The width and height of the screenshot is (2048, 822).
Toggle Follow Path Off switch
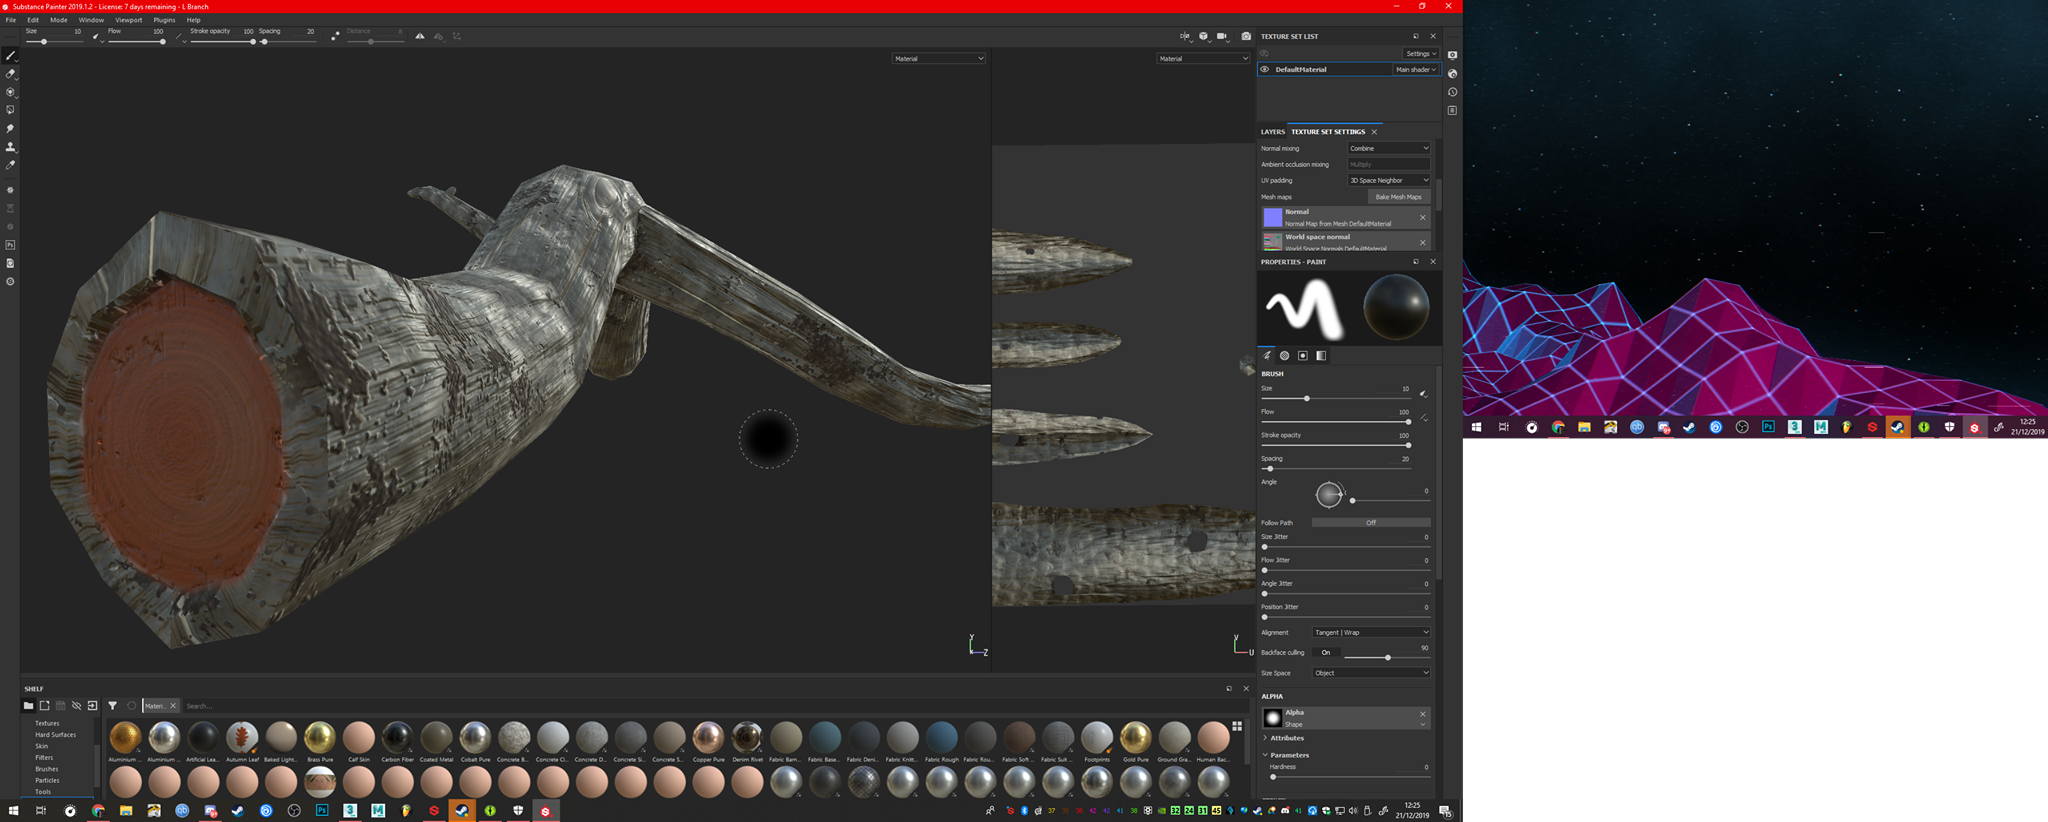click(1370, 522)
